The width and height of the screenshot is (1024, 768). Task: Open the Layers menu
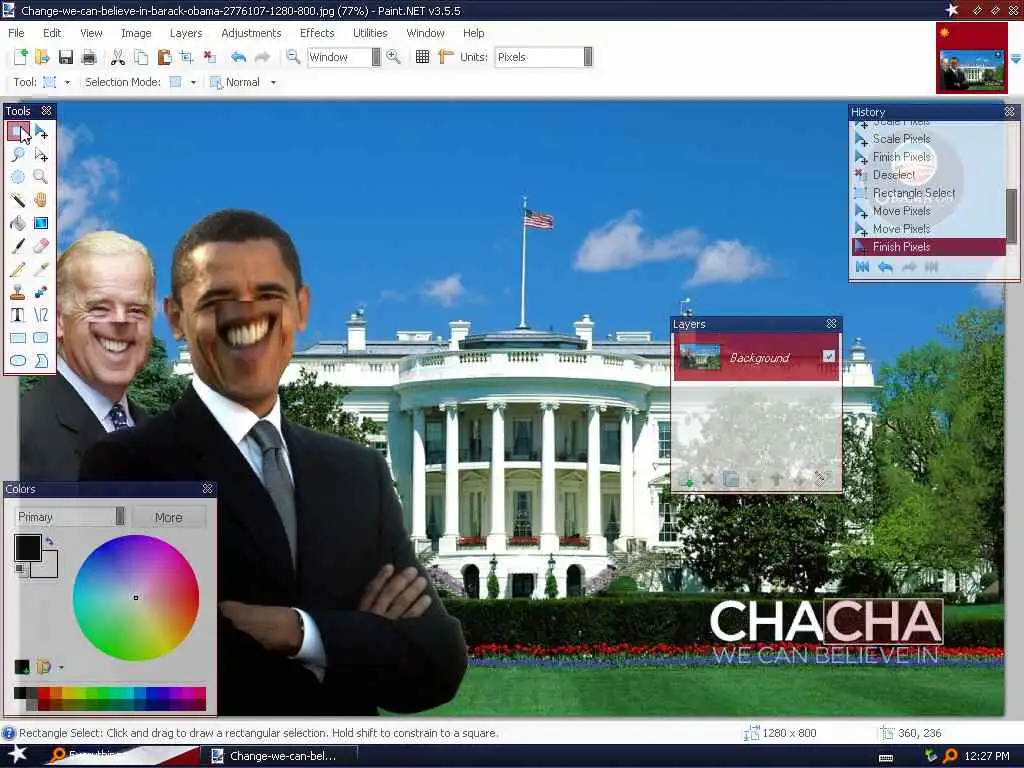click(186, 33)
